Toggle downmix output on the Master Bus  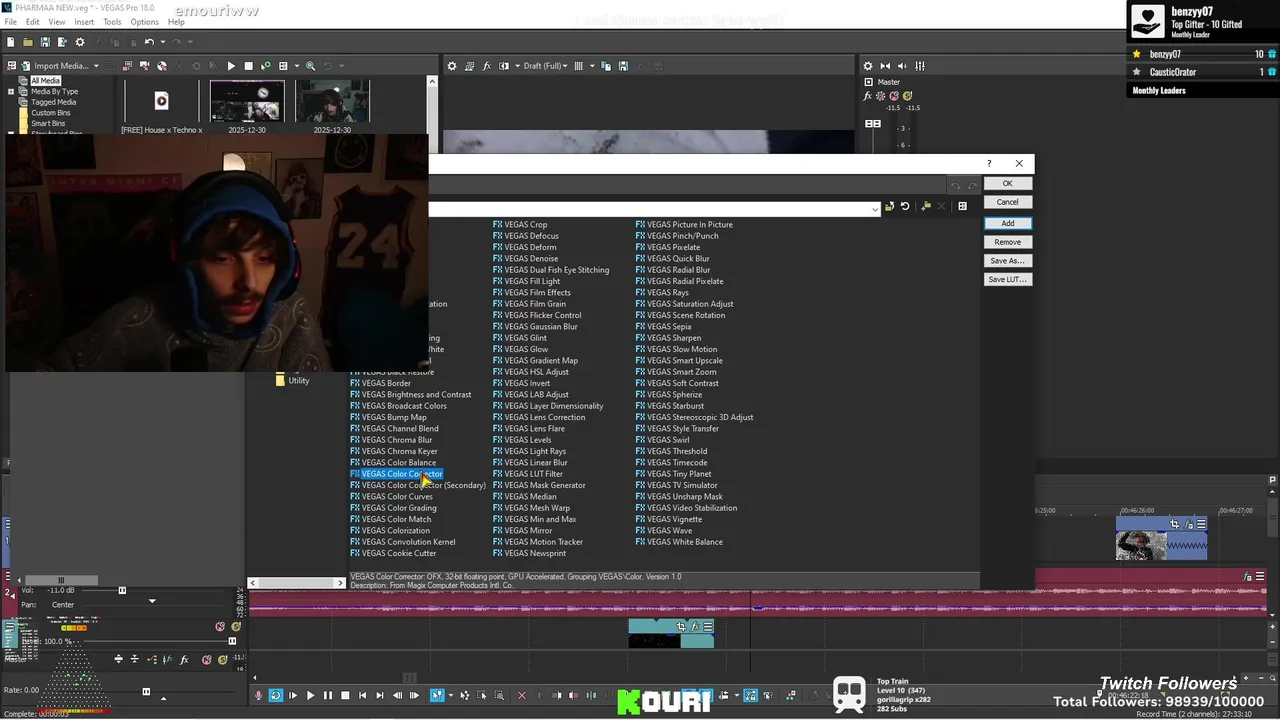coord(885,66)
